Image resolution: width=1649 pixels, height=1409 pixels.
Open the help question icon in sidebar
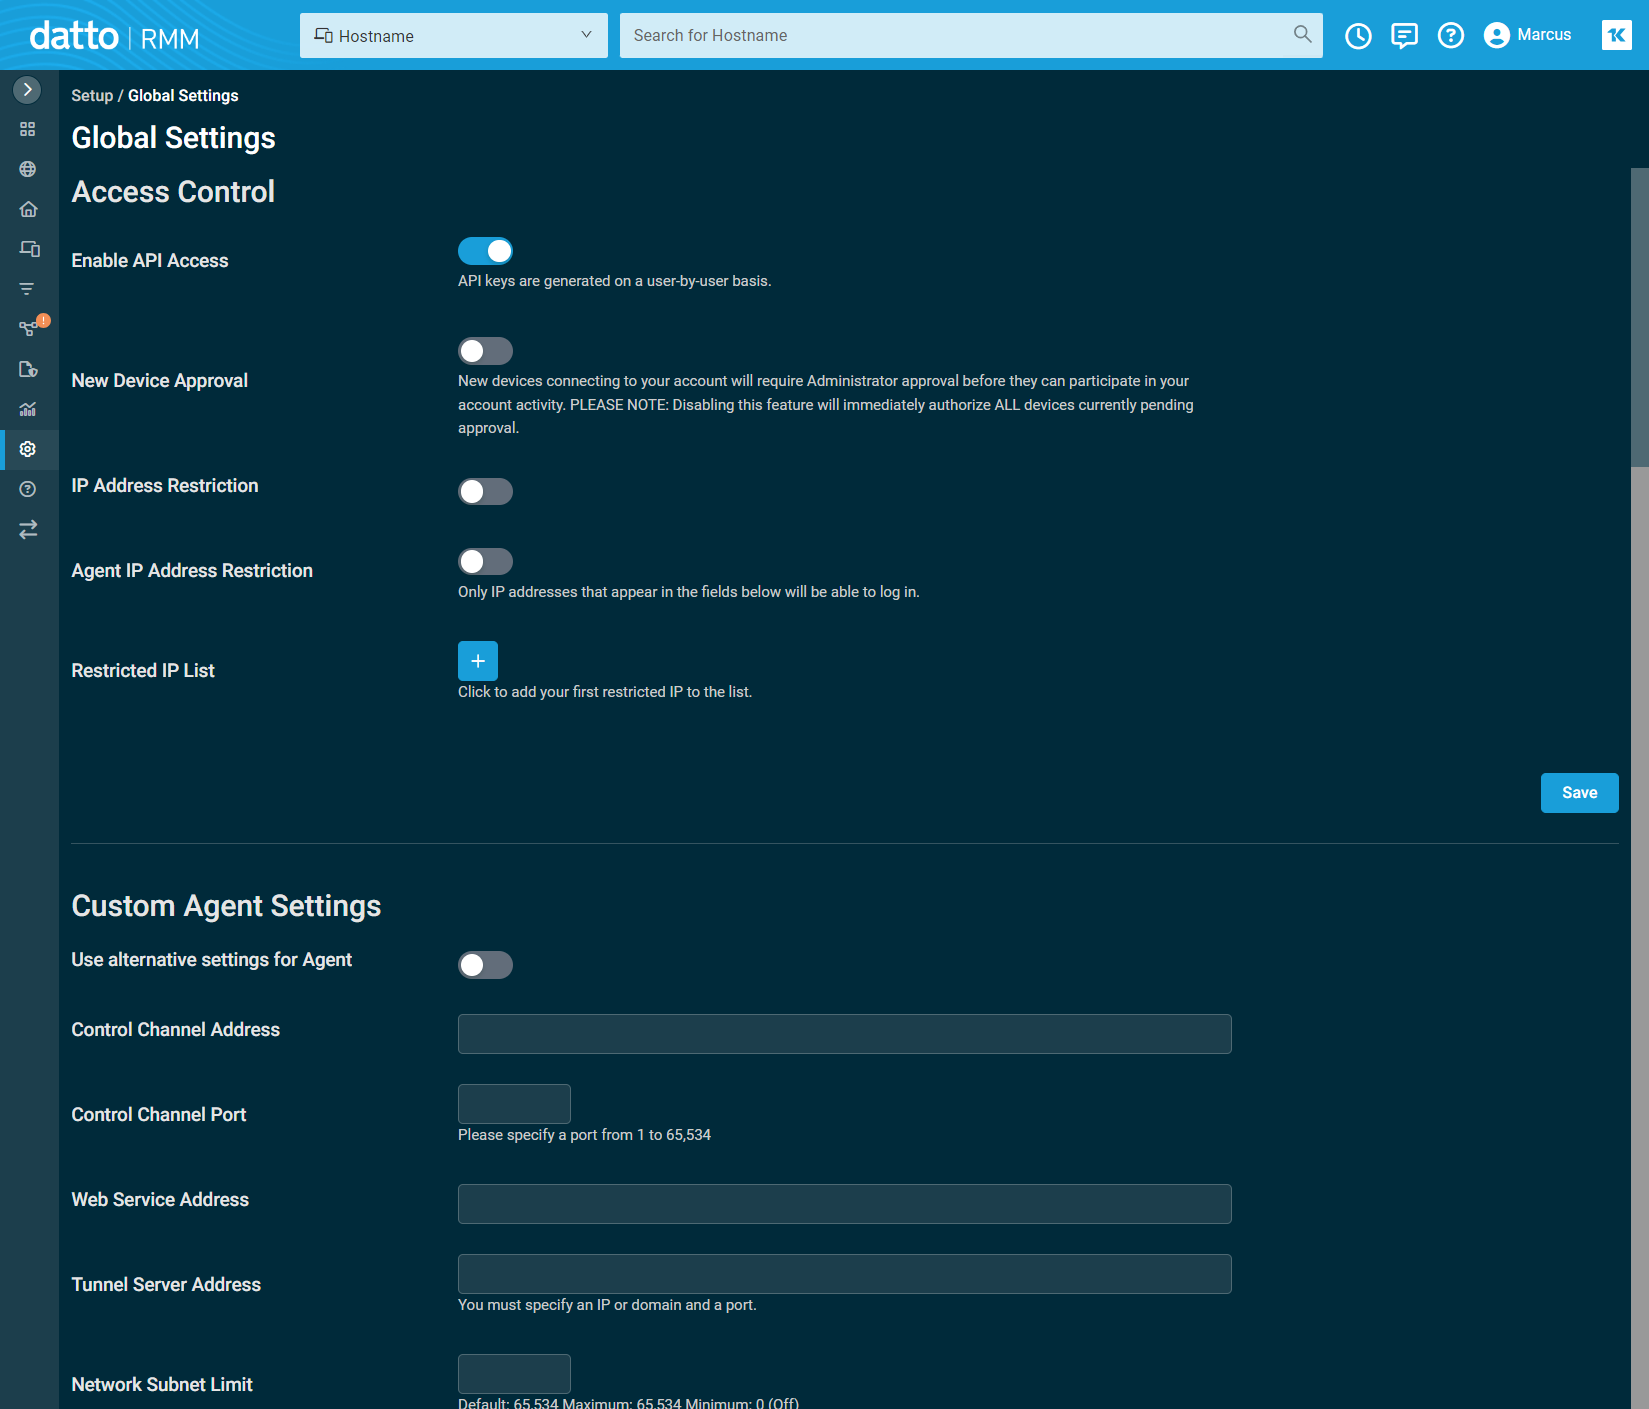(x=28, y=489)
